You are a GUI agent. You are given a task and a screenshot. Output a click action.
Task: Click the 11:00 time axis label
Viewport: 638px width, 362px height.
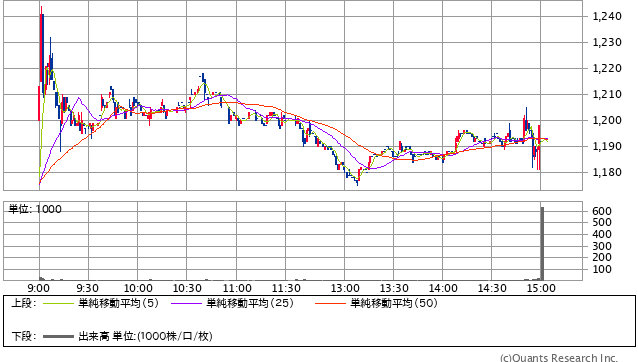tap(237, 288)
